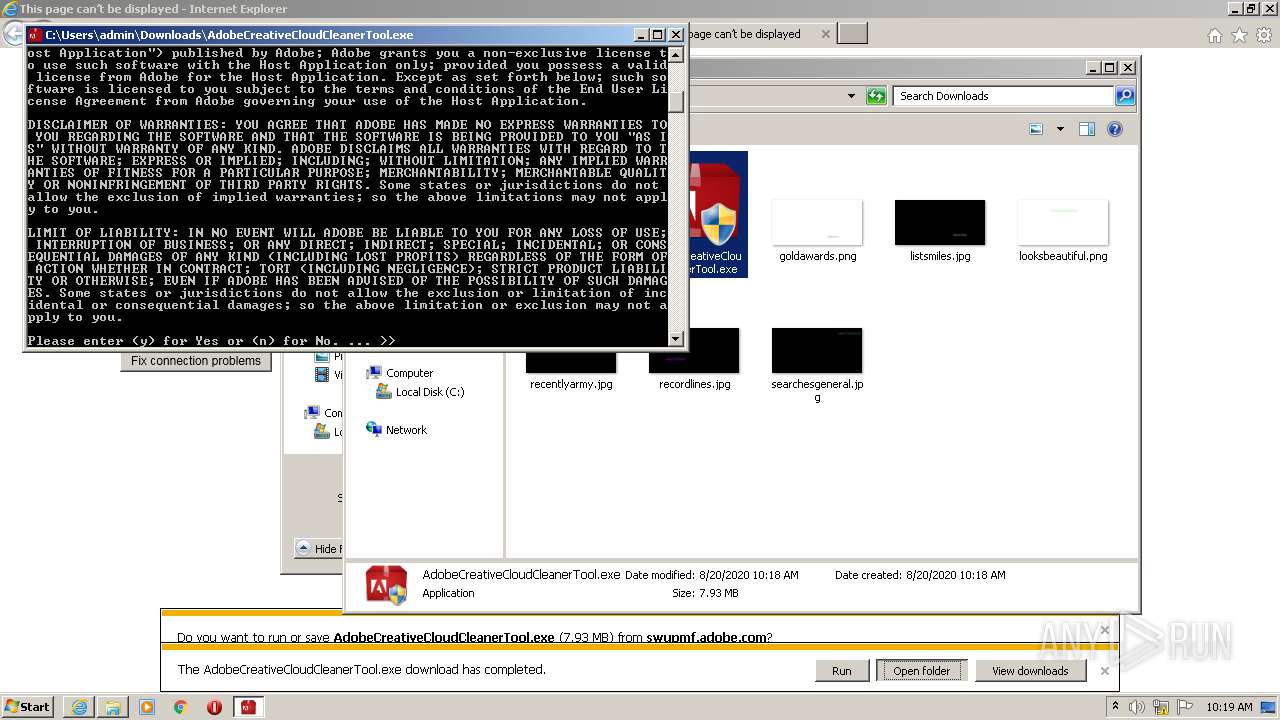
Task: Click IE Home icon
Action: [x=1214, y=36]
